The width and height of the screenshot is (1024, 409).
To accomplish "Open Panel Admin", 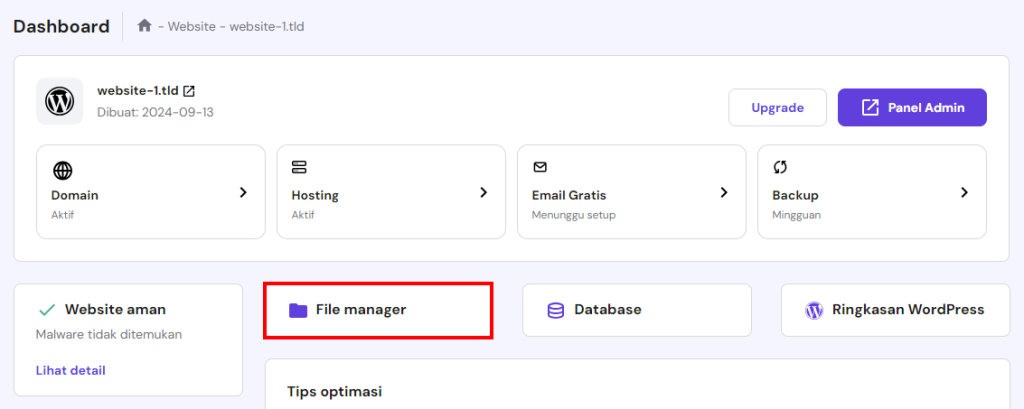I will (912, 108).
